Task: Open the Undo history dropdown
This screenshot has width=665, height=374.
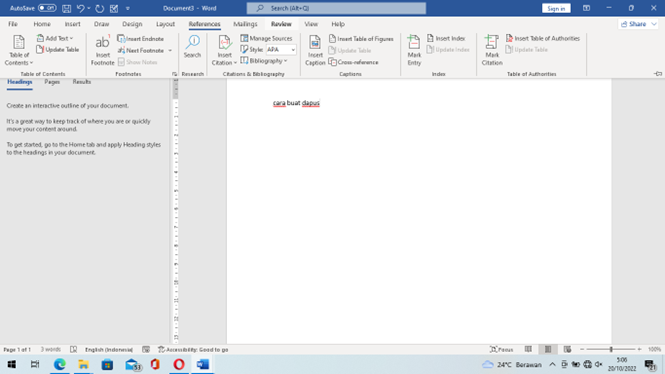Action: (x=89, y=8)
